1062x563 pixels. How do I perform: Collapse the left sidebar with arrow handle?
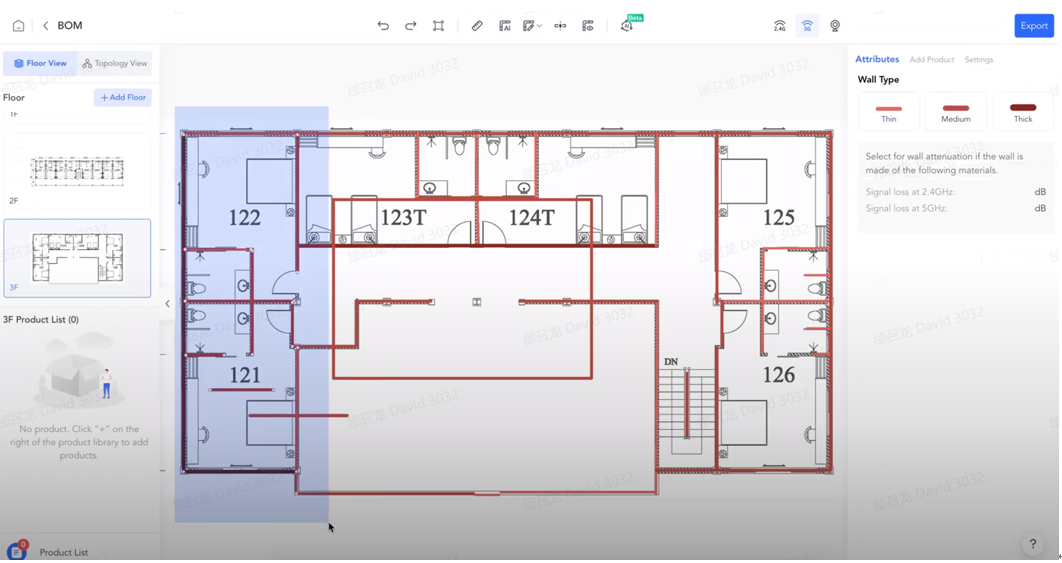167,304
